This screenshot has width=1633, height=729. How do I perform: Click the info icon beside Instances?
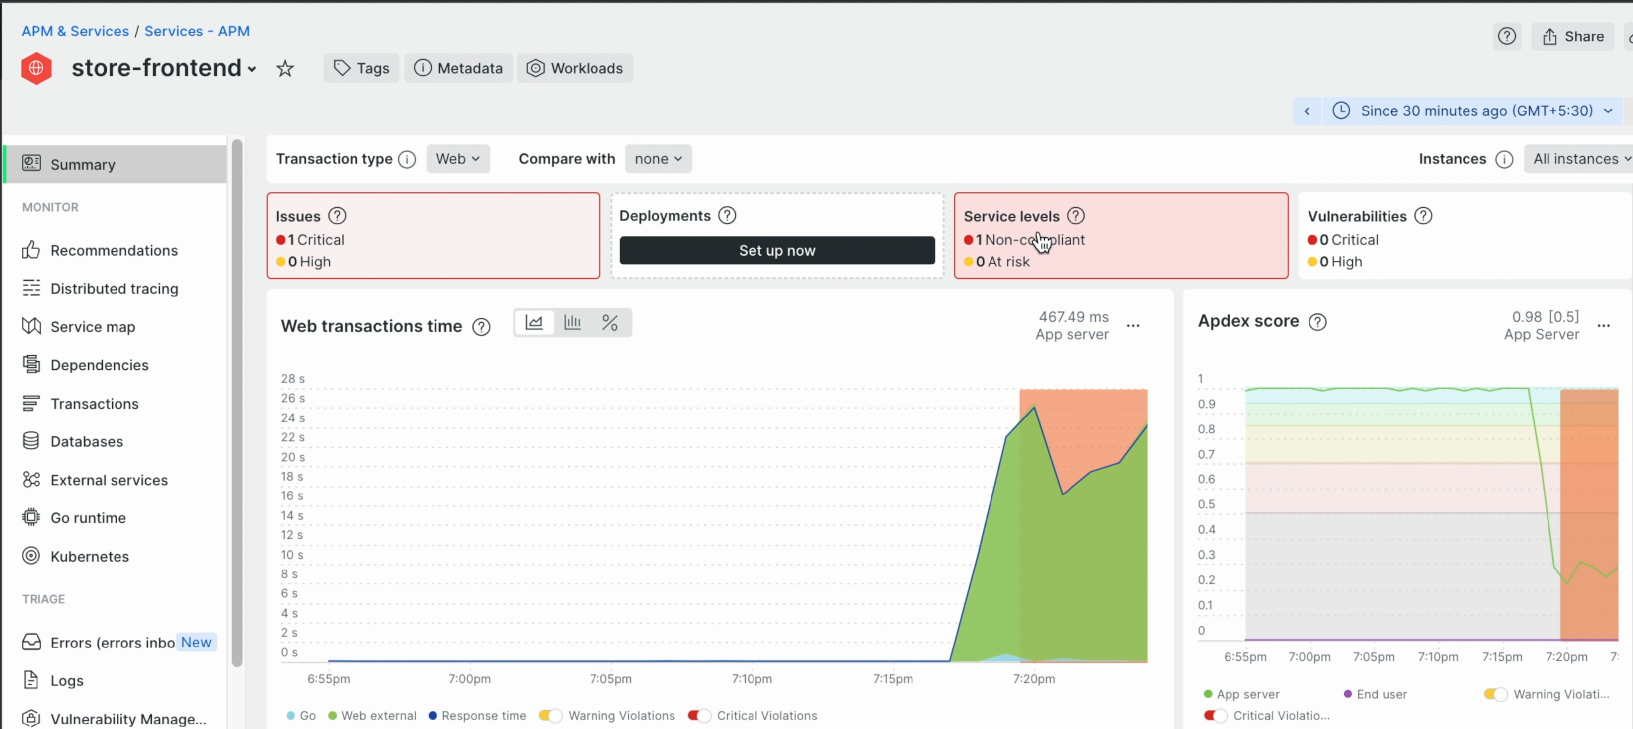1504,159
